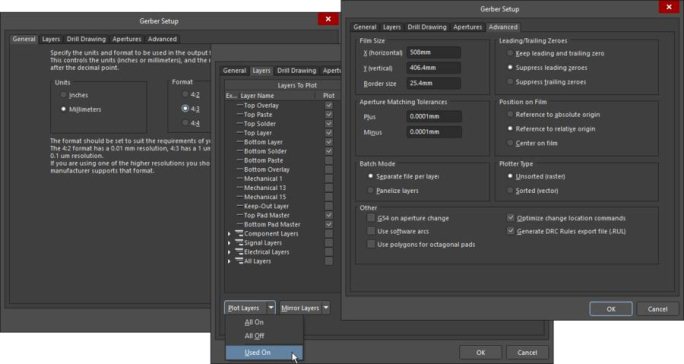
Task: Choose Sorted (vector) plotter type
Action: coord(510,190)
